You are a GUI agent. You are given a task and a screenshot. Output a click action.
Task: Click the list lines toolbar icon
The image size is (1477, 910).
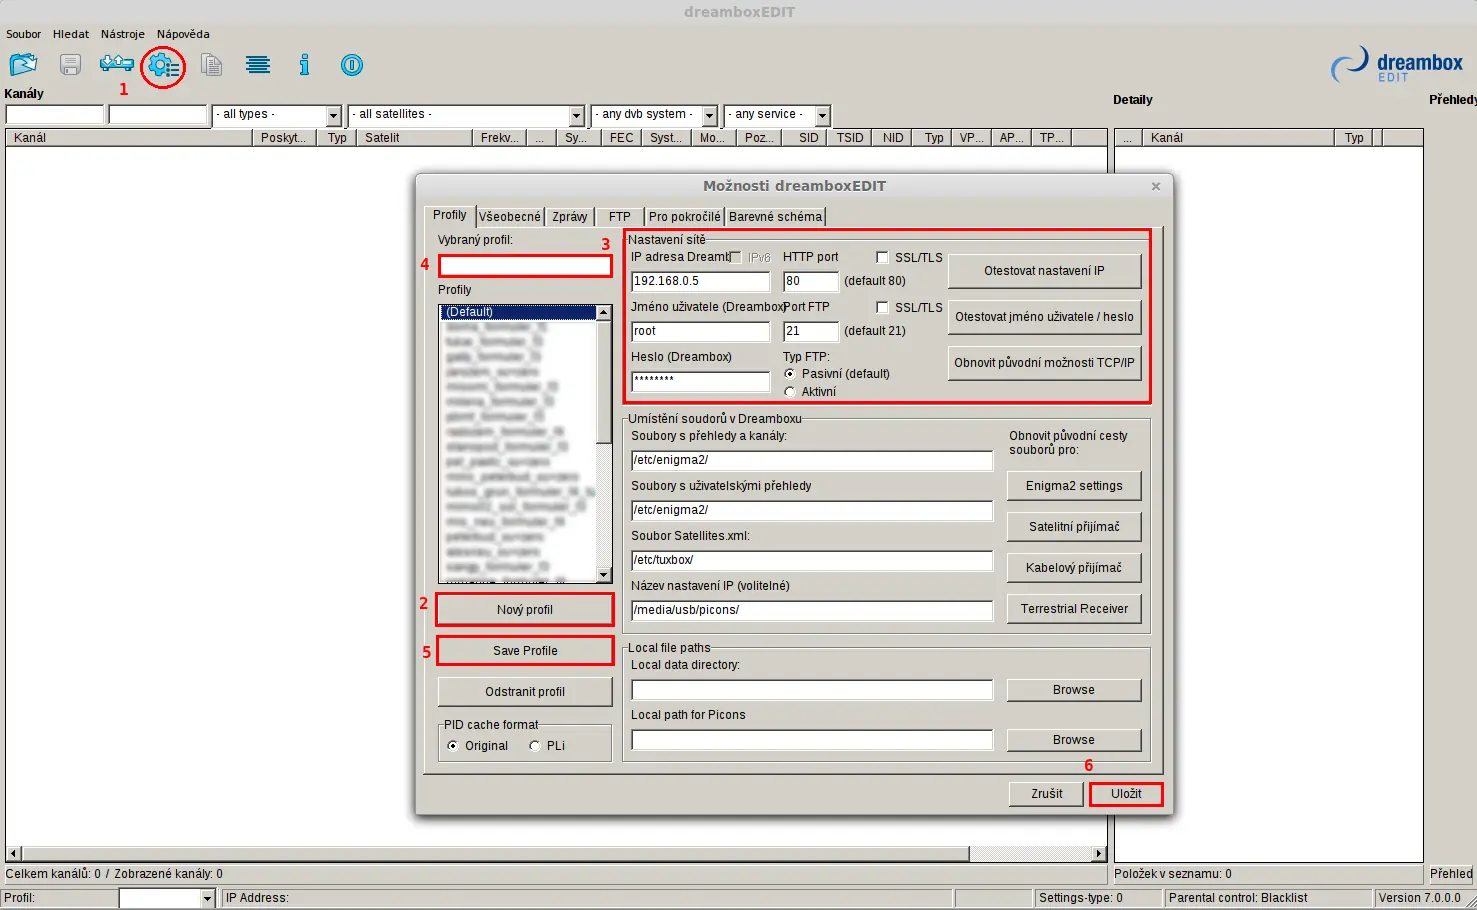[x=258, y=65]
